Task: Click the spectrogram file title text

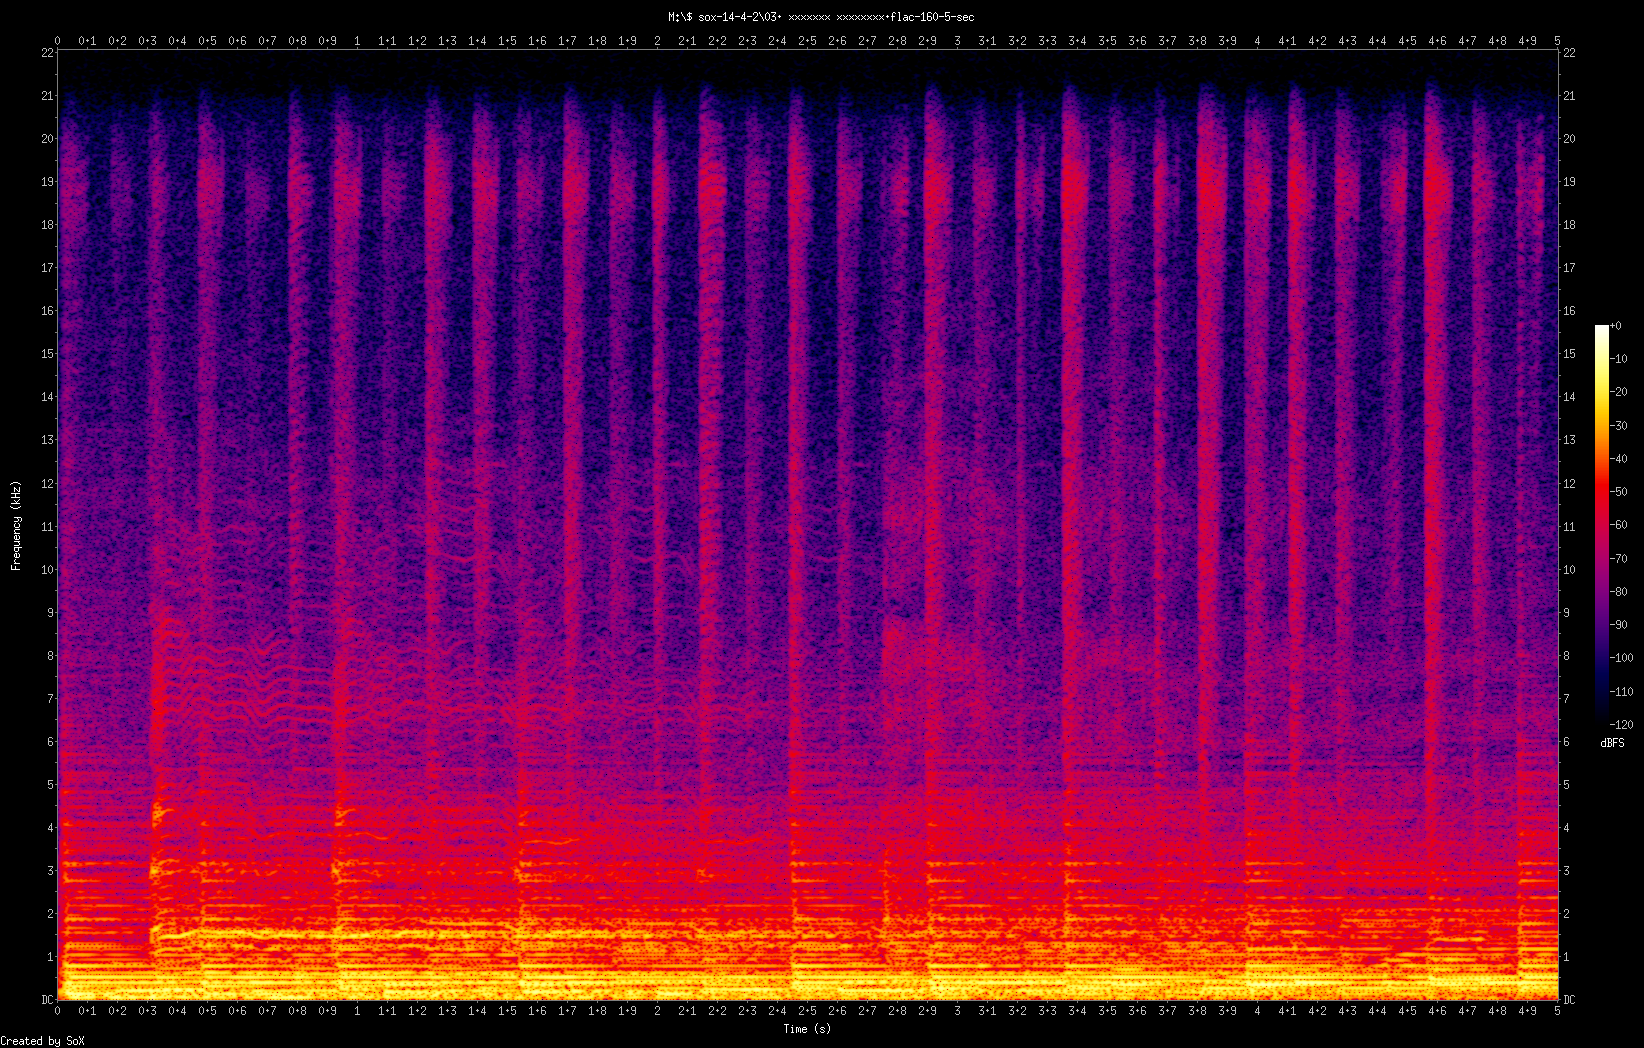Action: click(x=821, y=17)
